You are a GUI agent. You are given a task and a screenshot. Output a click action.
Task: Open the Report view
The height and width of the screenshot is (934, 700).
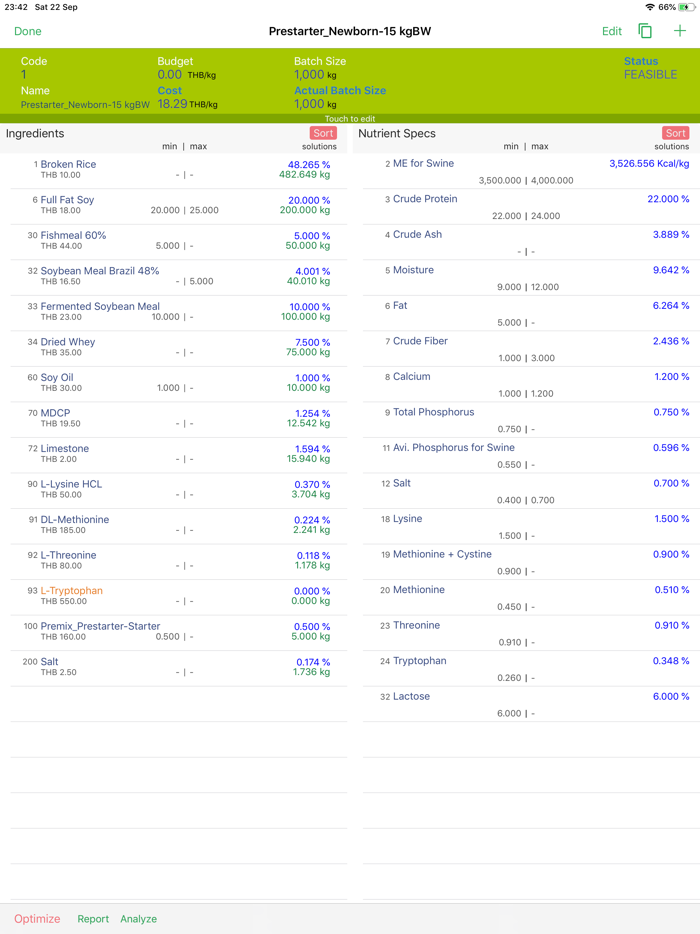[x=93, y=919]
